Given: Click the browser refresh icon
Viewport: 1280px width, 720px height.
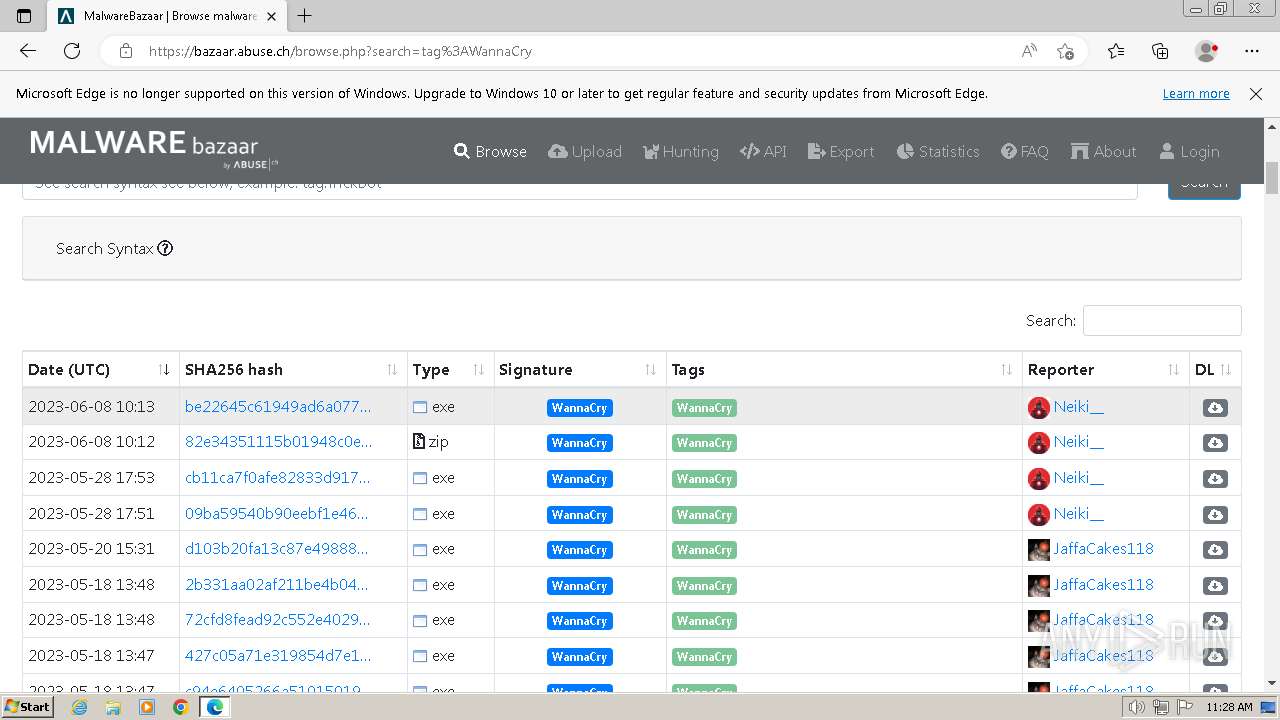Looking at the screenshot, I should (72, 51).
